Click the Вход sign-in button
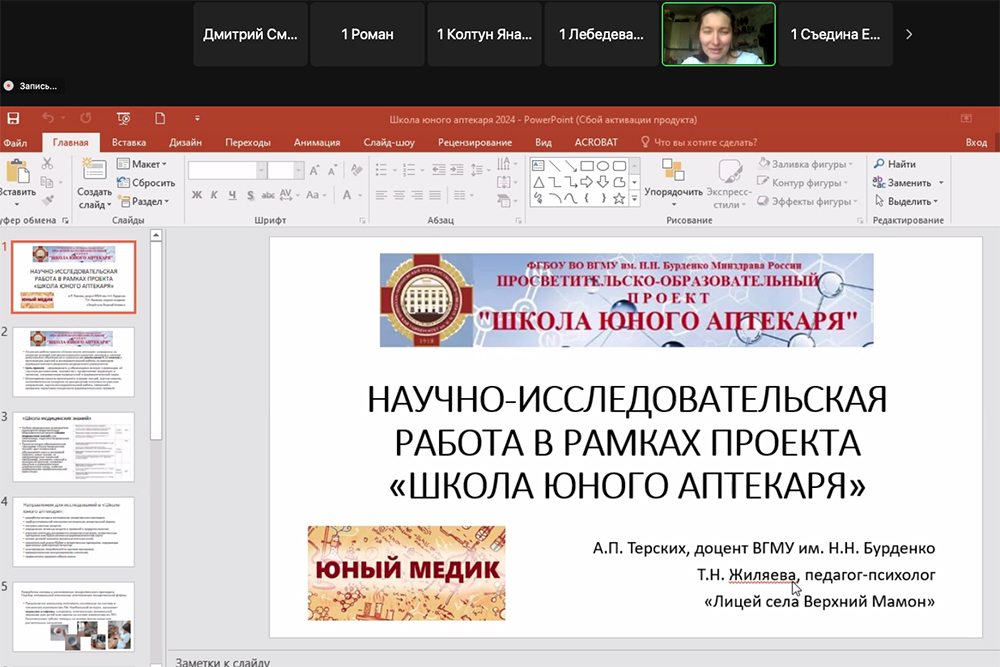The height and width of the screenshot is (667, 1000). point(976,142)
